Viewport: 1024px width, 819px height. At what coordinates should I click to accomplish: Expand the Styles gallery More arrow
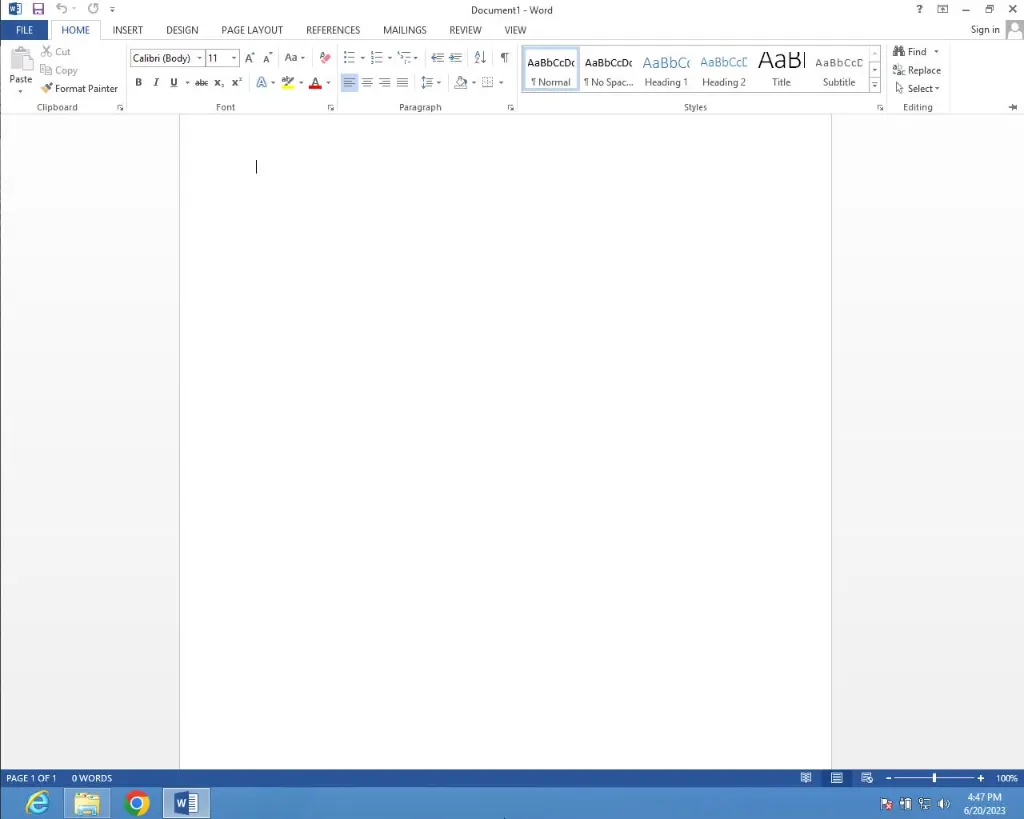pos(875,86)
